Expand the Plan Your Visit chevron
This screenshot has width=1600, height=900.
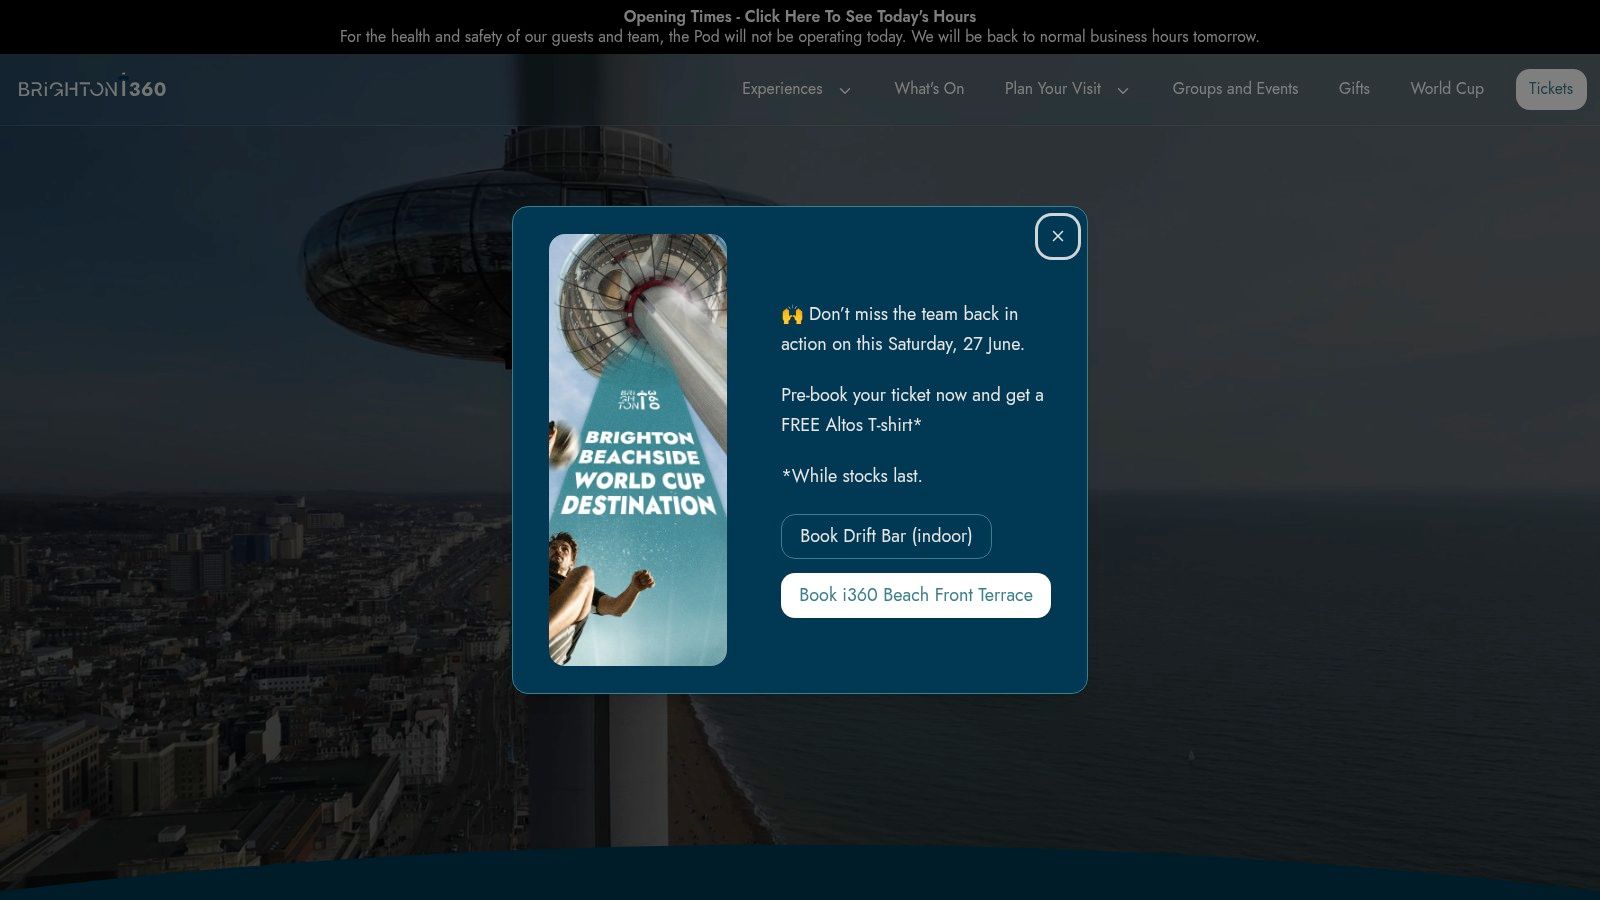point(1123,90)
